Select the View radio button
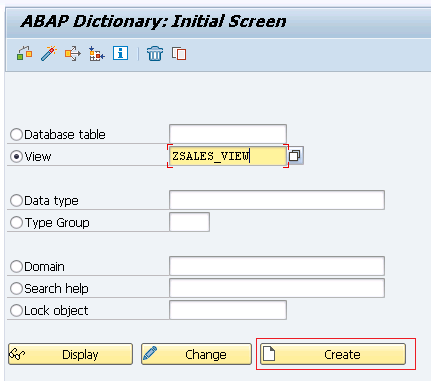431x381 pixels. click(x=16, y=156)
